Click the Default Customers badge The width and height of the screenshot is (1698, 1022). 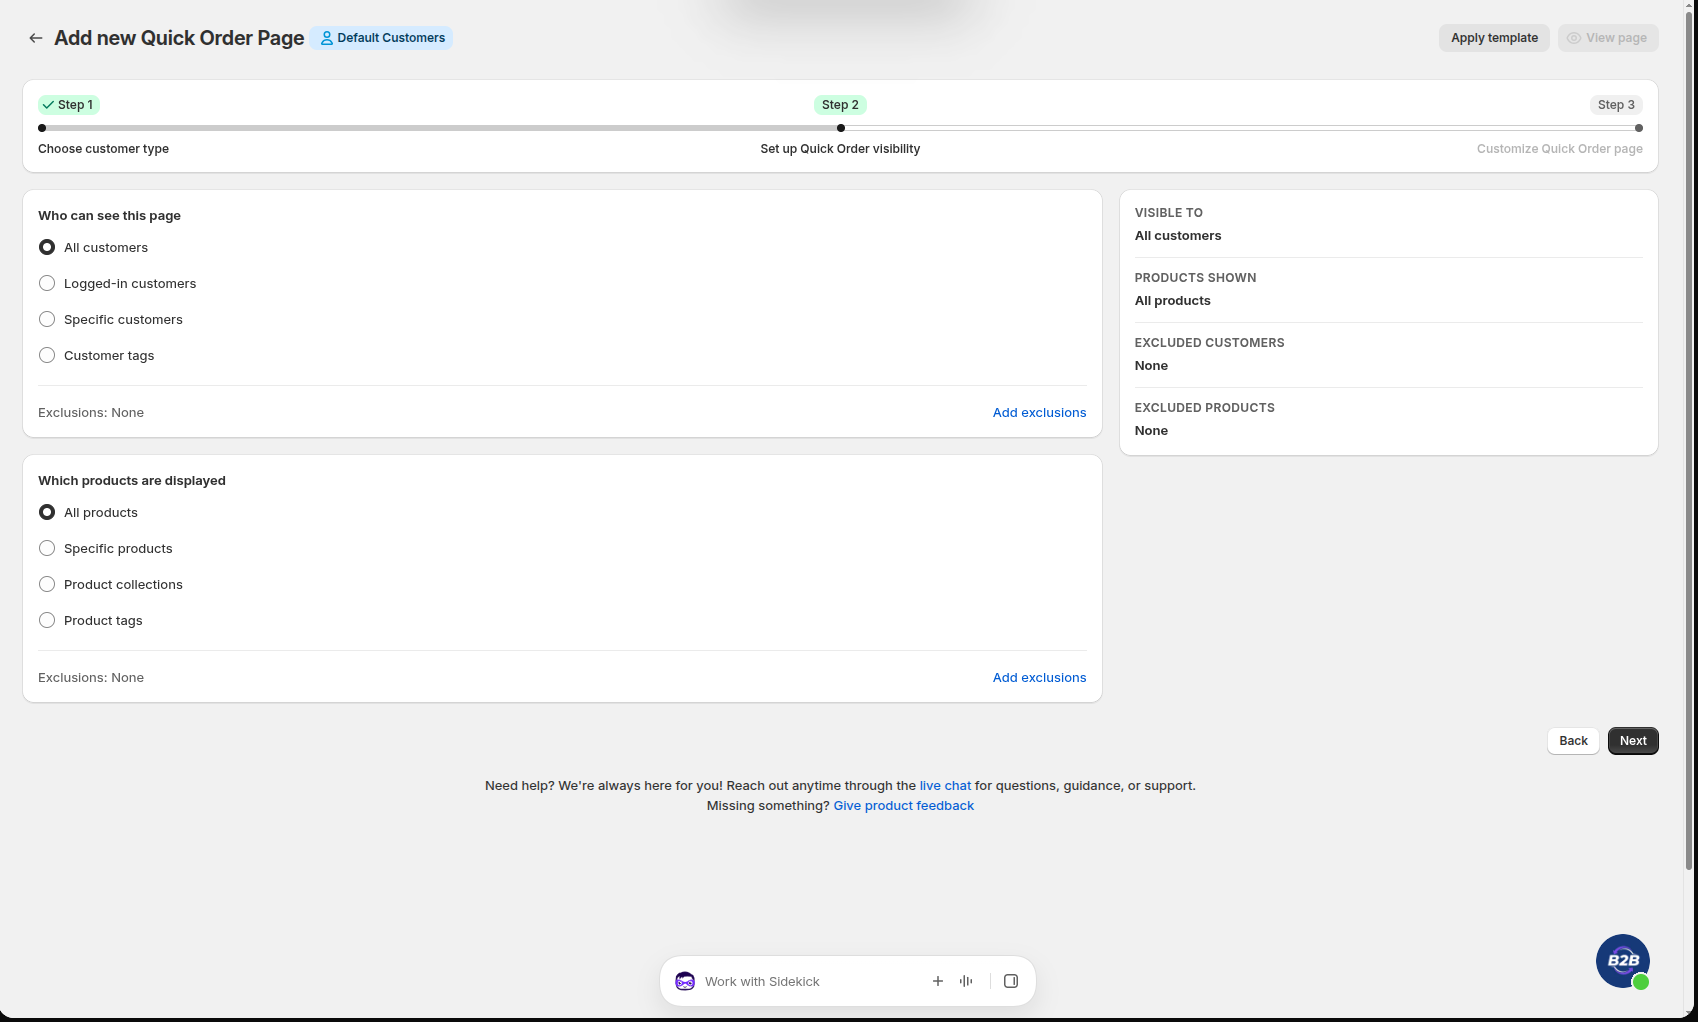click(x=382, y=38)
